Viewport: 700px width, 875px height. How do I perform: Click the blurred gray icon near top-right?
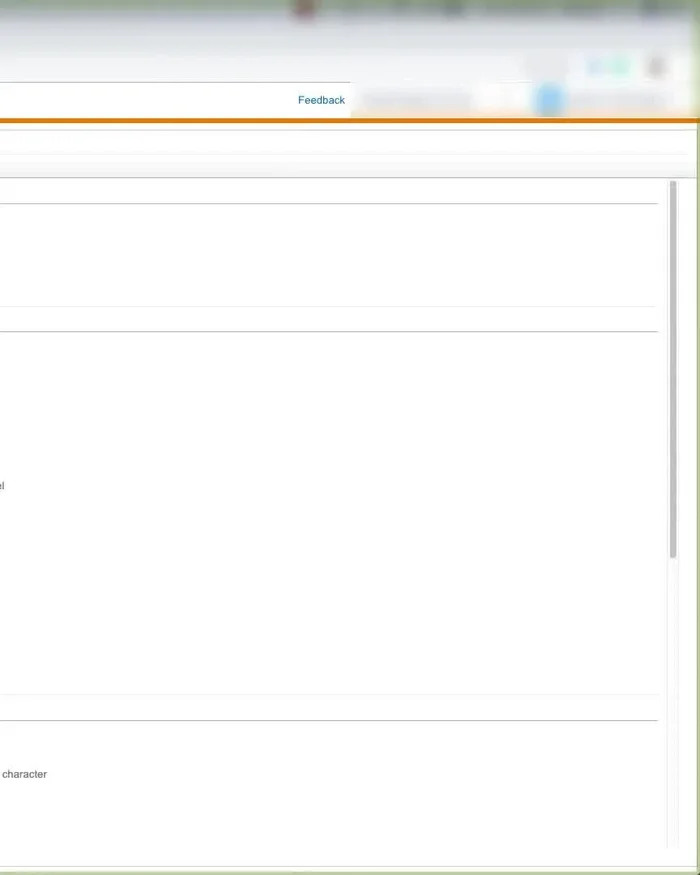(656, 67)
